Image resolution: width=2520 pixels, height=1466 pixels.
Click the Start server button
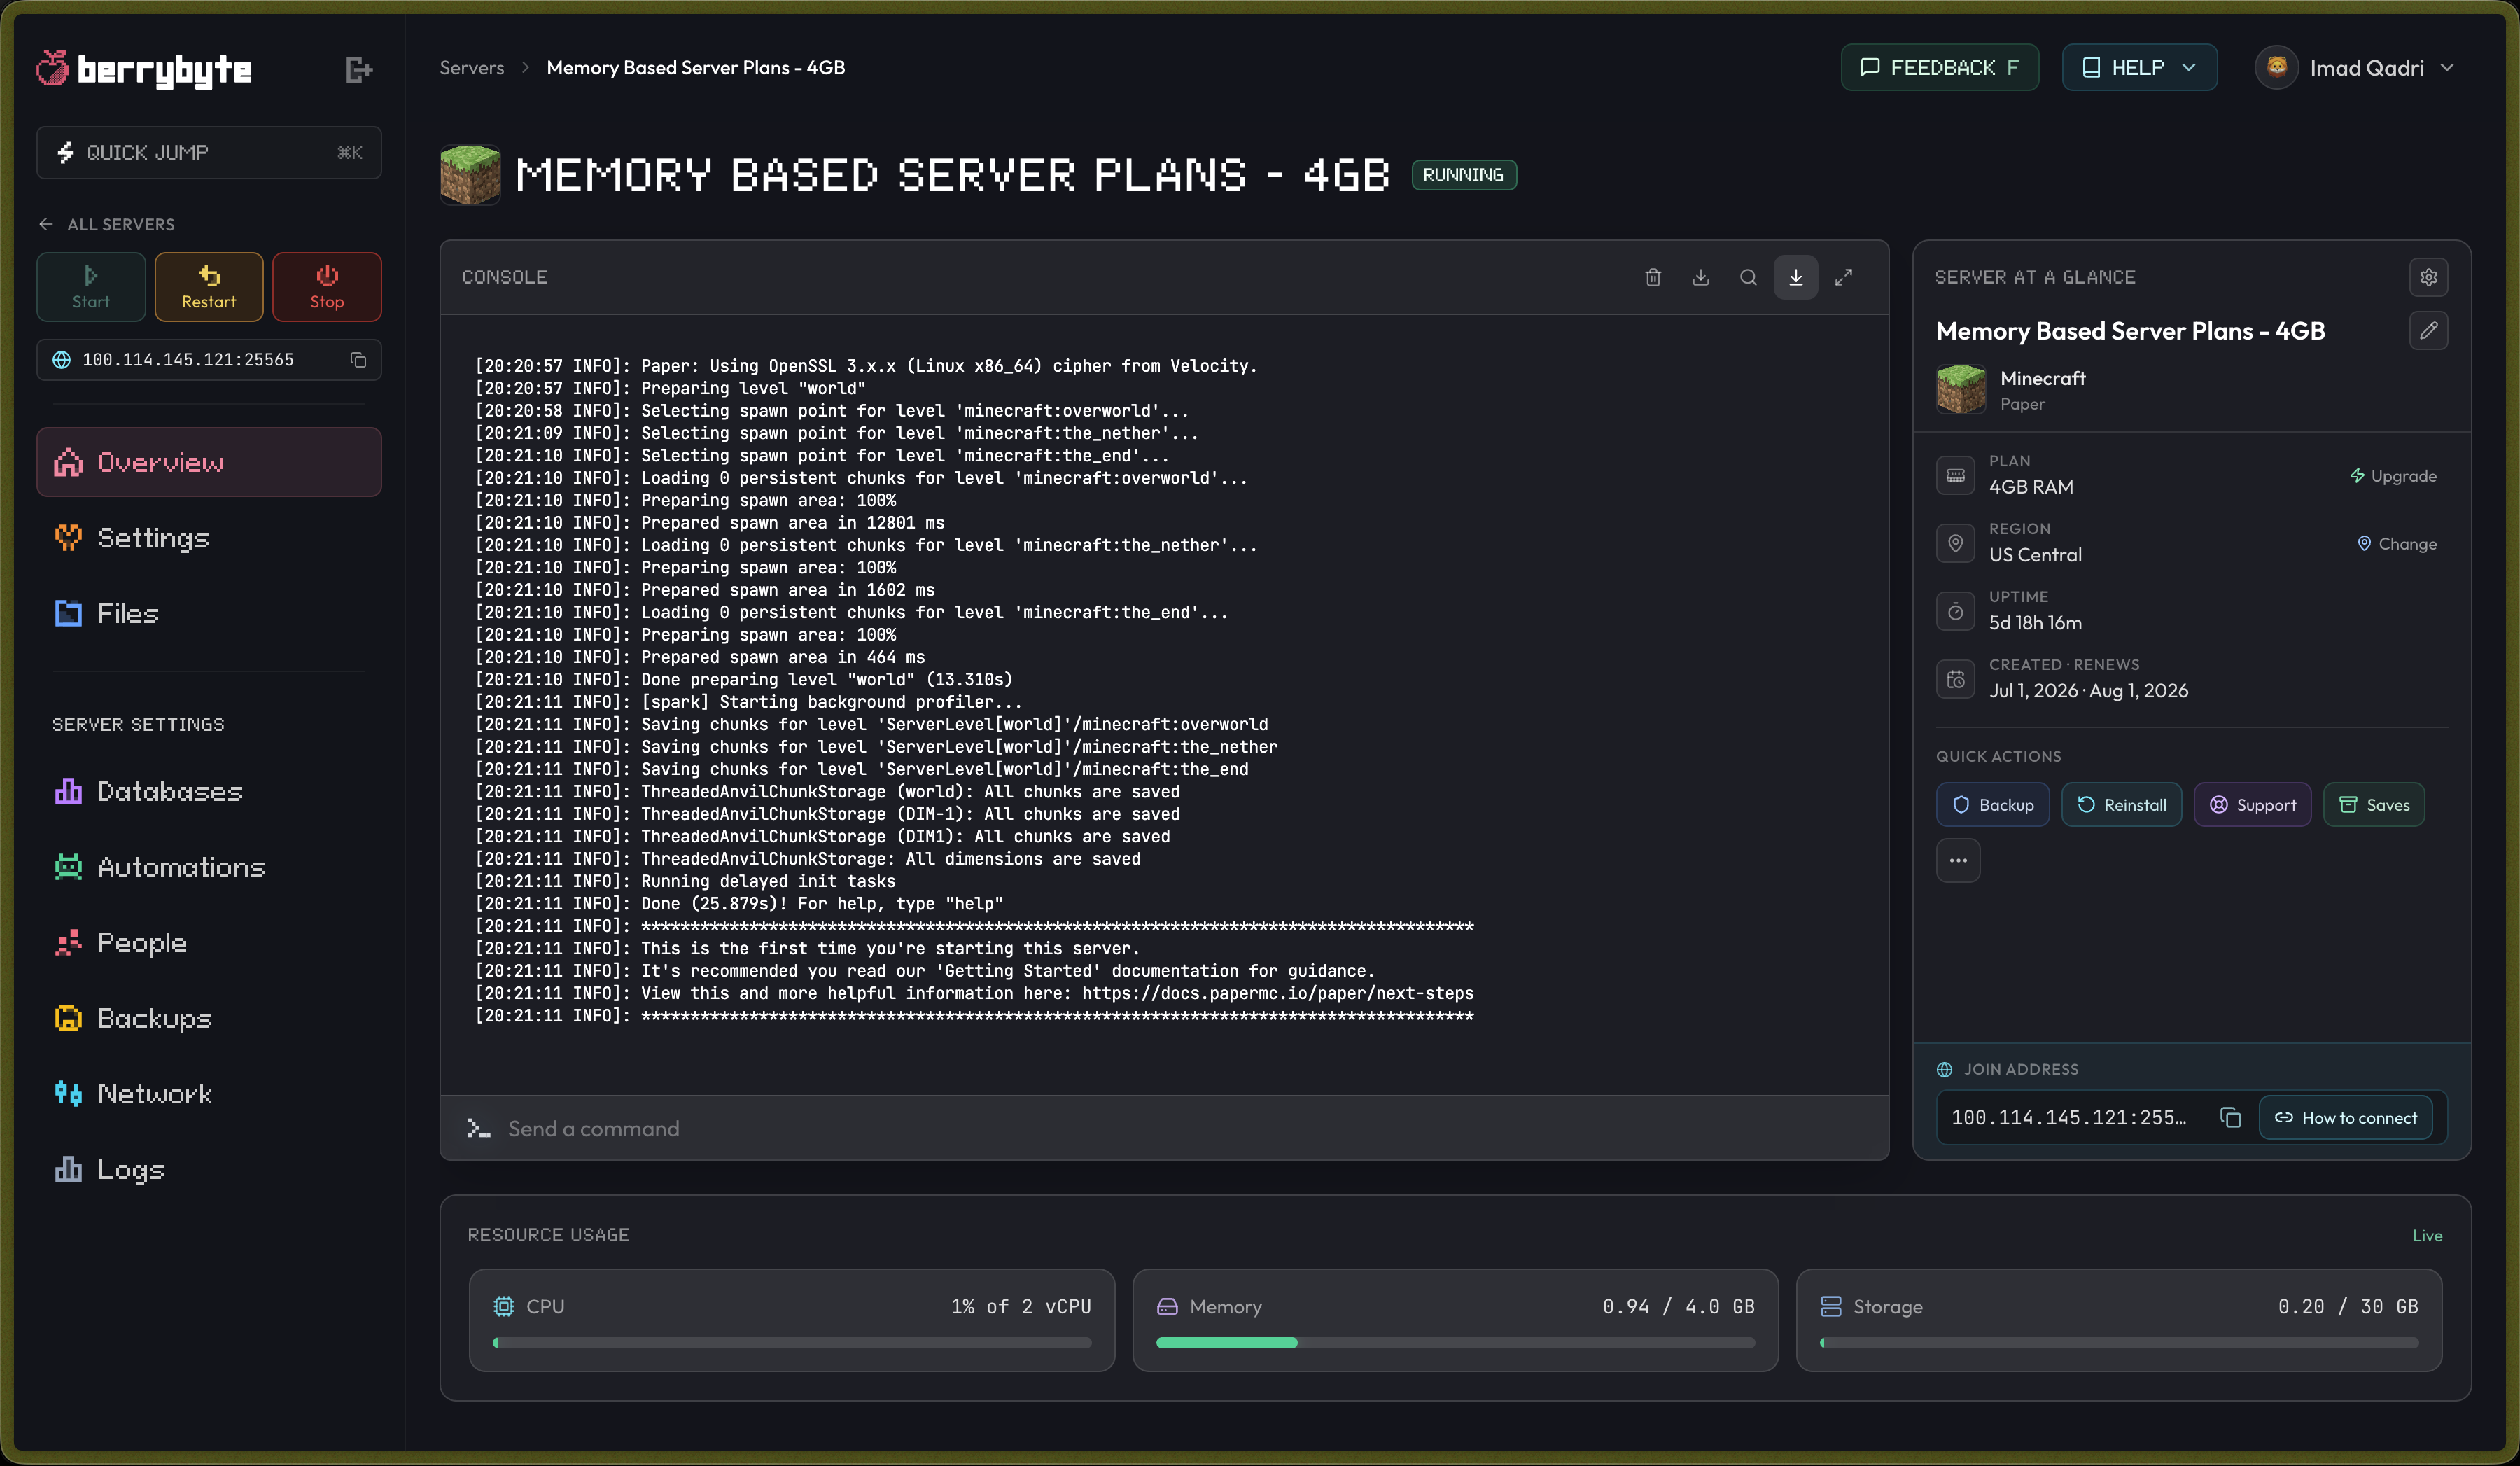point(91,287)
